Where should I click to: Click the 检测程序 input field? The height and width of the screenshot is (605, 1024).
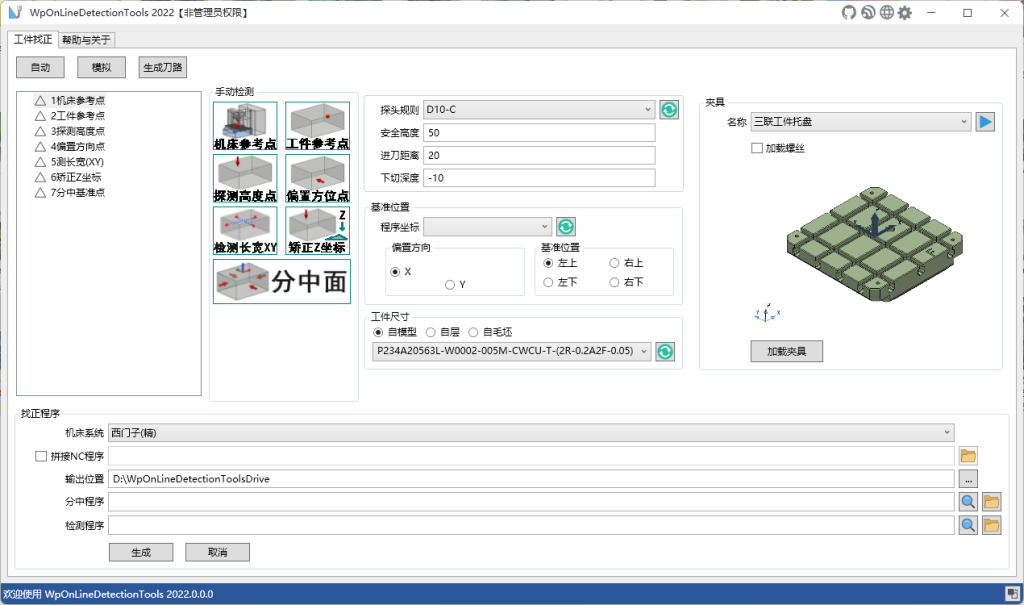531,525
